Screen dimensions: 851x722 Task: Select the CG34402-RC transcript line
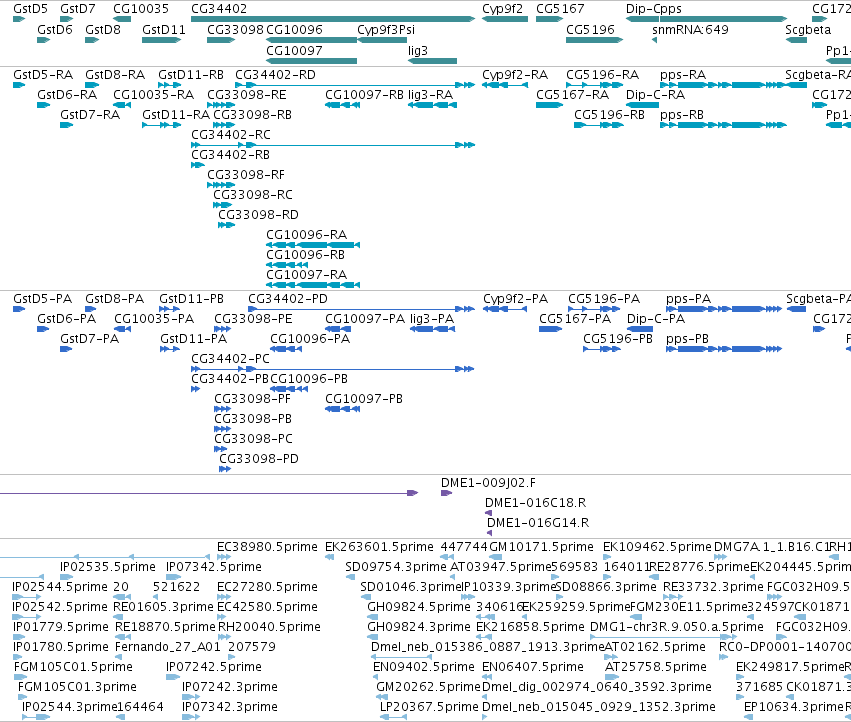333,145
